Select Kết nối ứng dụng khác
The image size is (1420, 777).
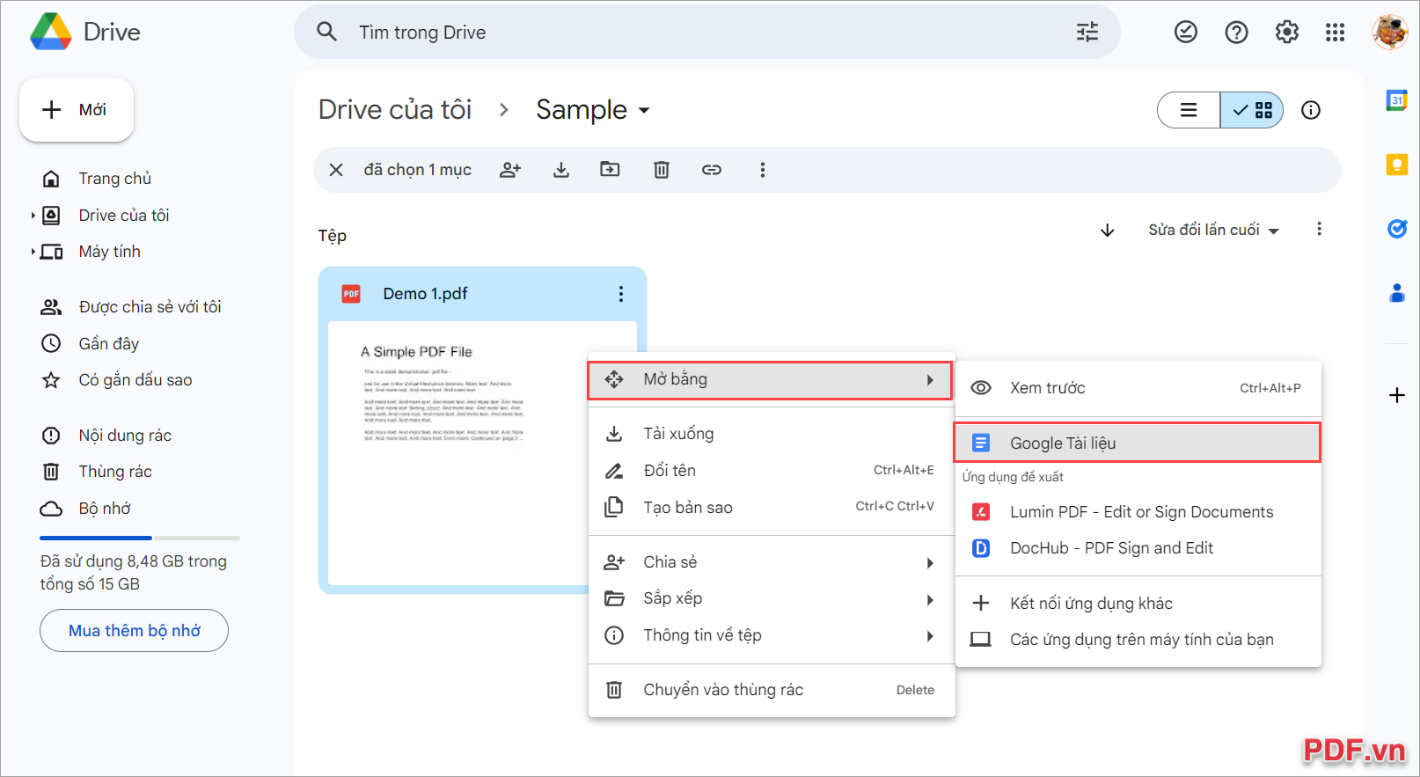(x=1138, y=603)
